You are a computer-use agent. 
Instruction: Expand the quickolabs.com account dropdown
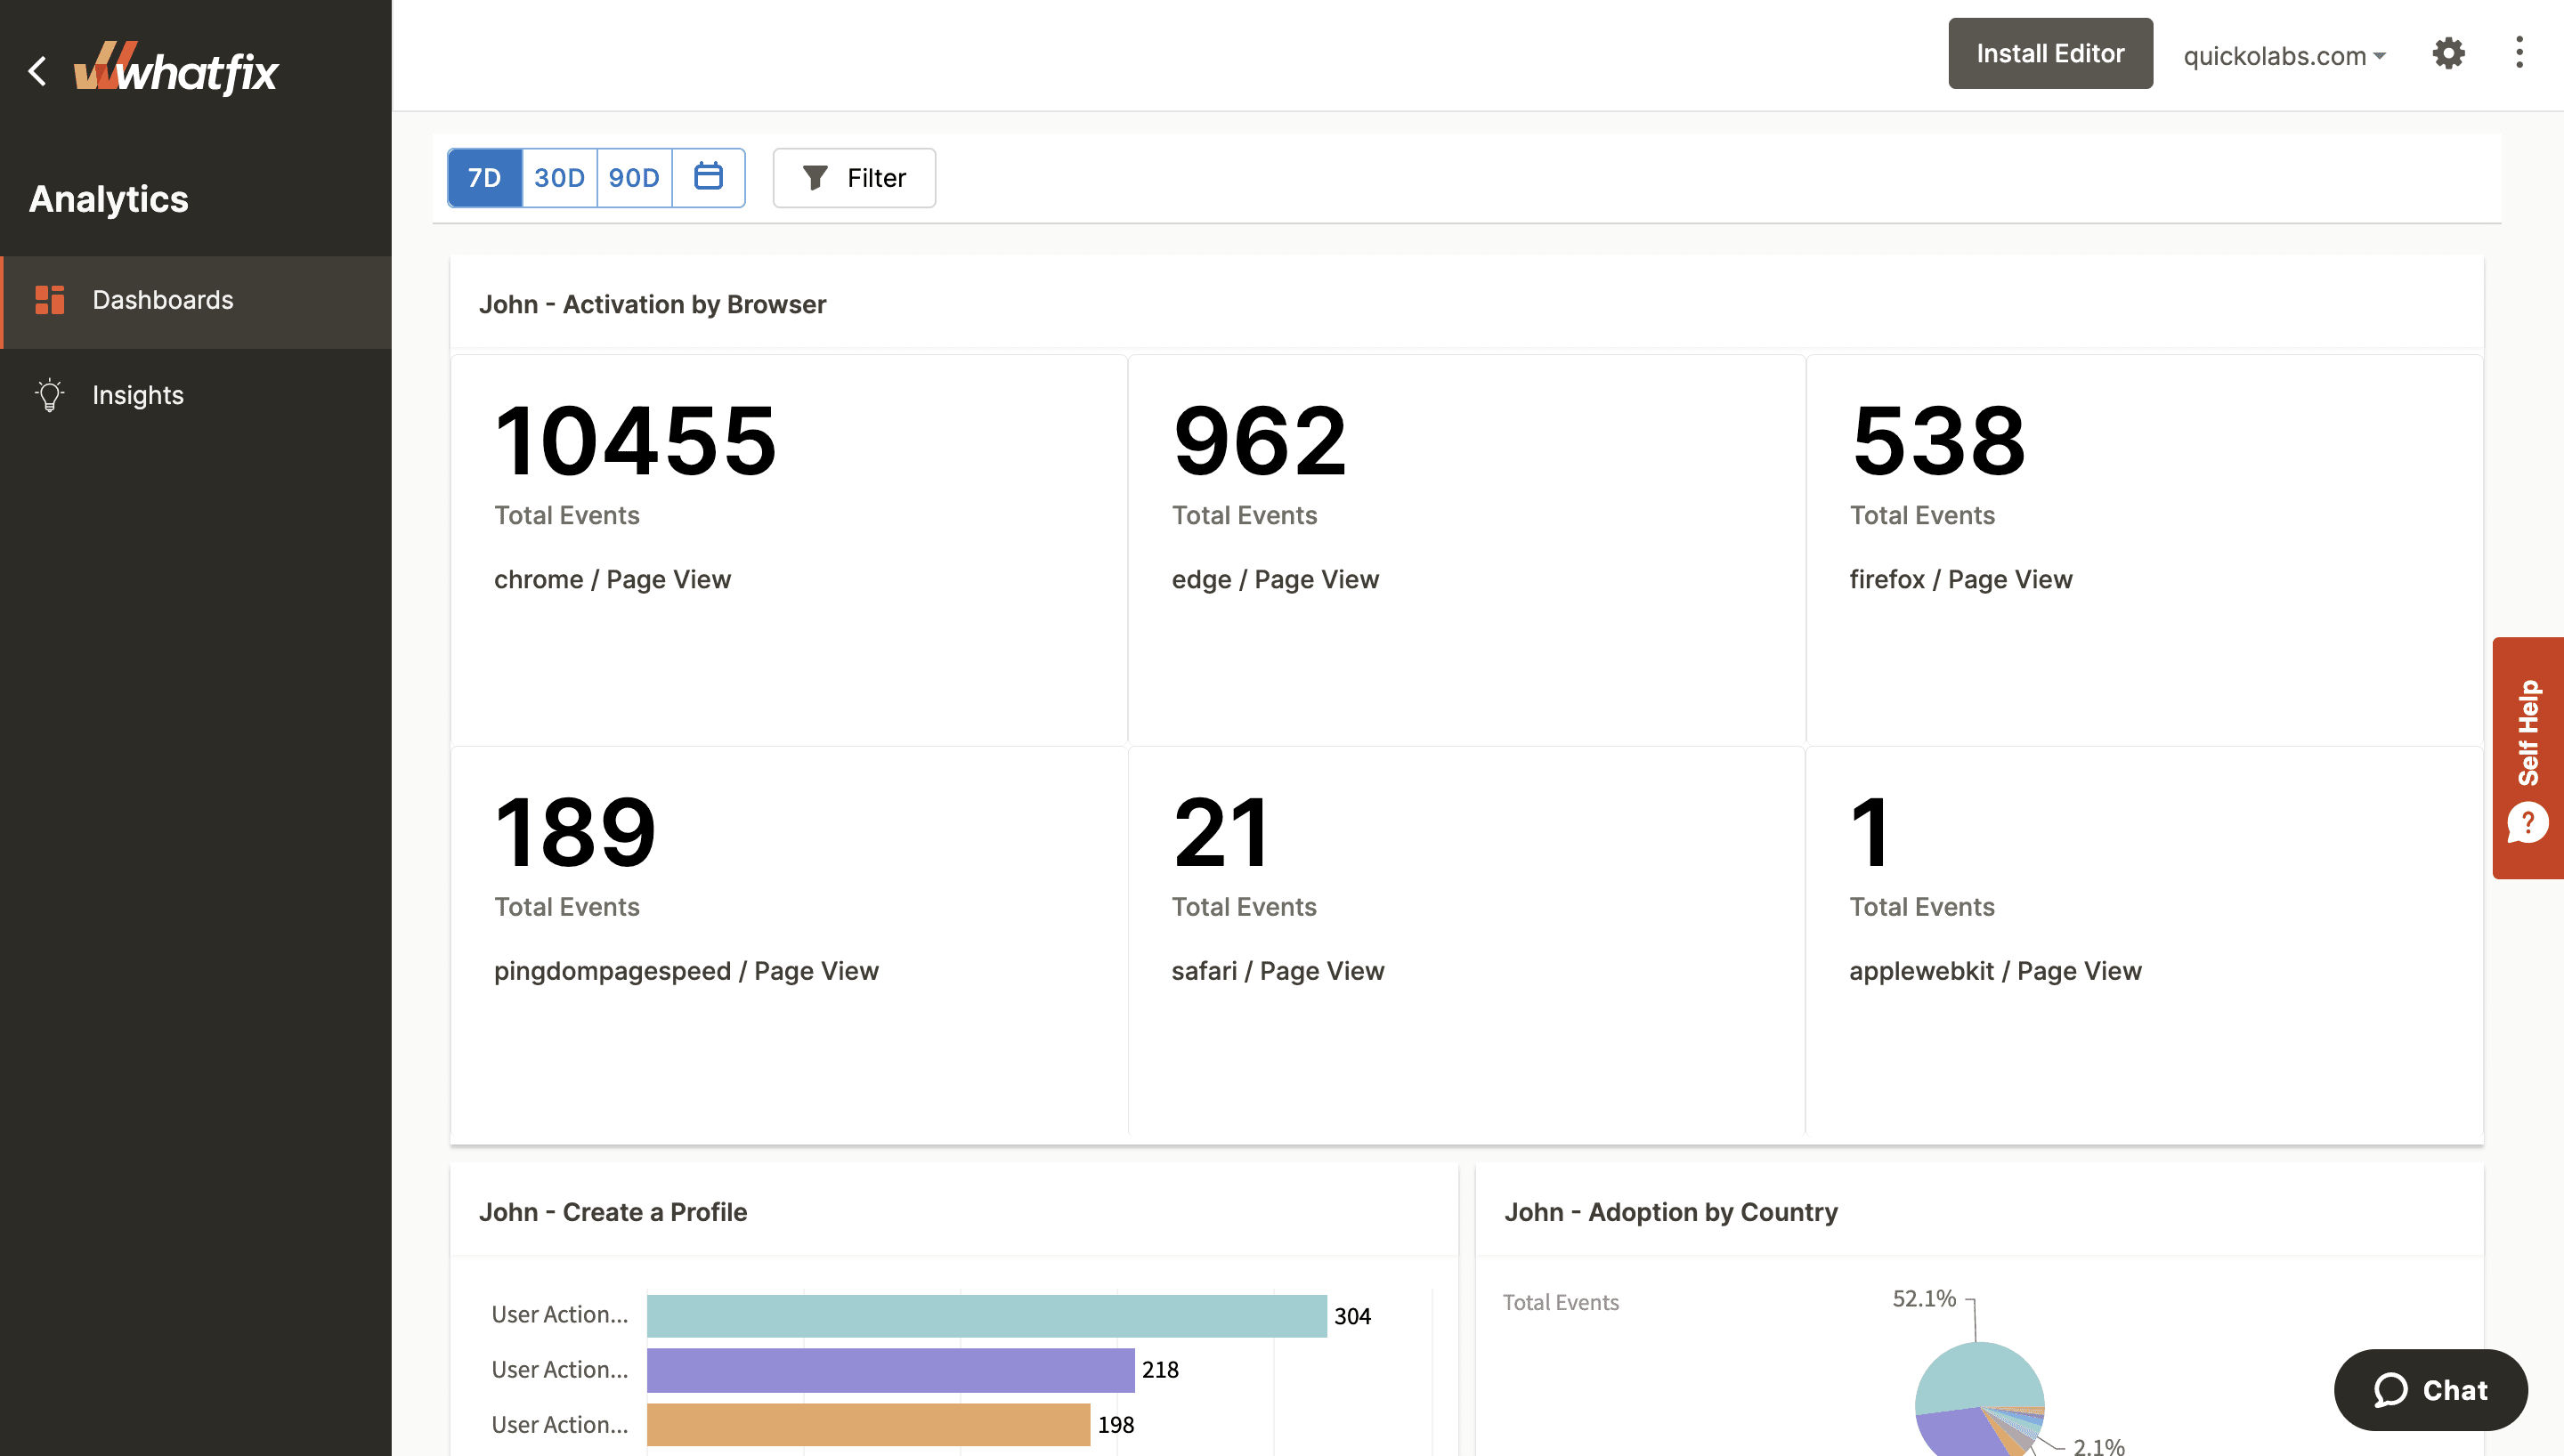pyautogui.click(x=2283, y=53)
